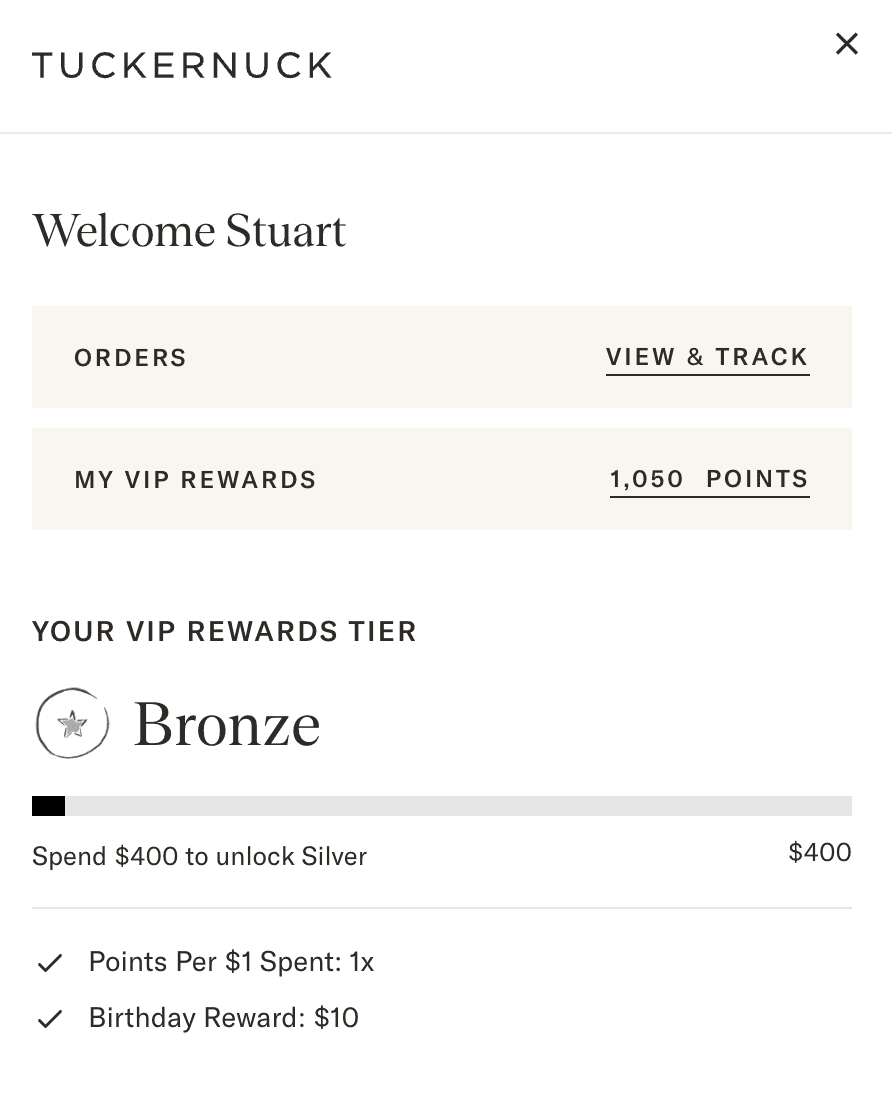
Task: Click the Points Per $1 Spent: 1x benefit
Action: point(231,962)
